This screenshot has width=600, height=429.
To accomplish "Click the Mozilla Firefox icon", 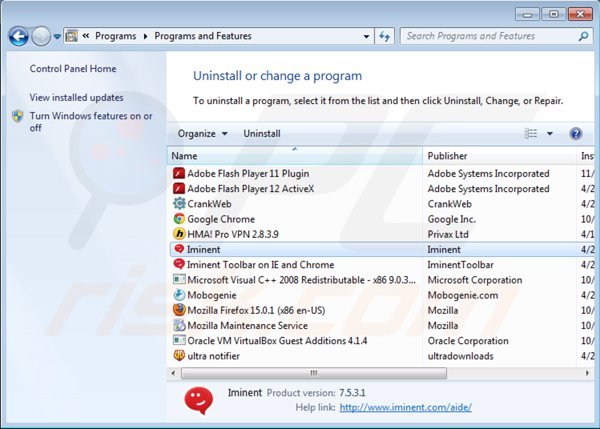I will [179, 310].
